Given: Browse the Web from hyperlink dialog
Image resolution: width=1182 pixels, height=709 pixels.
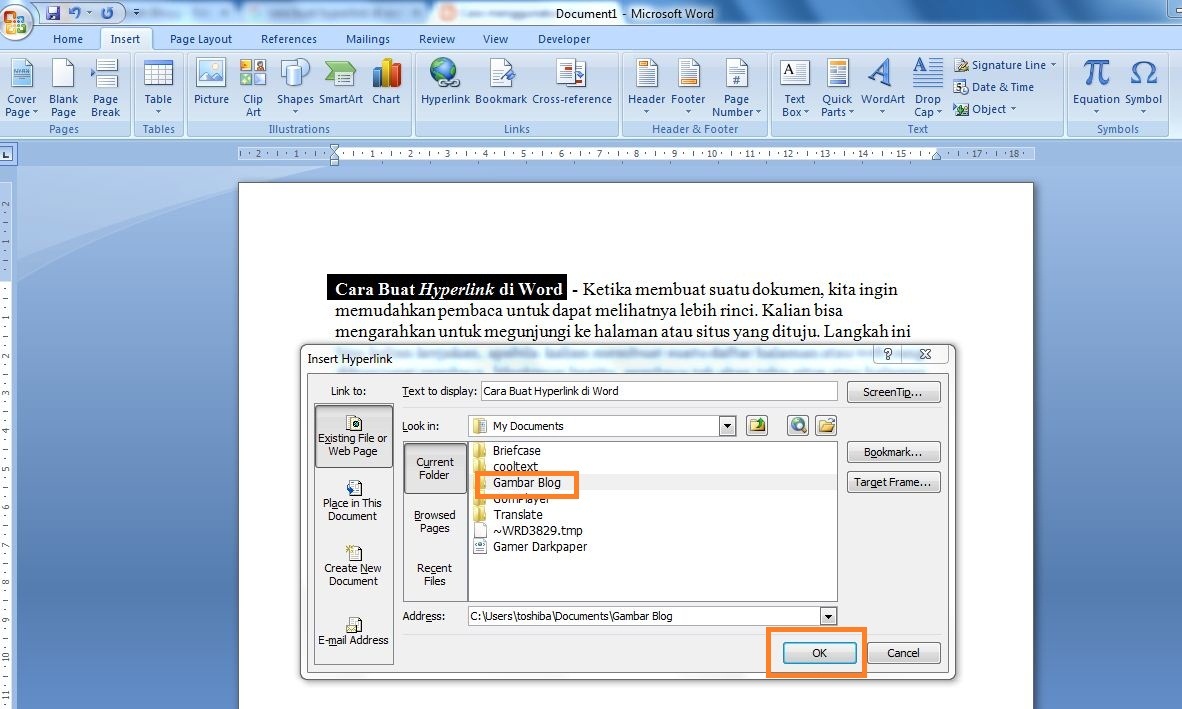Looking at the screenshot, I should [798, 426].
